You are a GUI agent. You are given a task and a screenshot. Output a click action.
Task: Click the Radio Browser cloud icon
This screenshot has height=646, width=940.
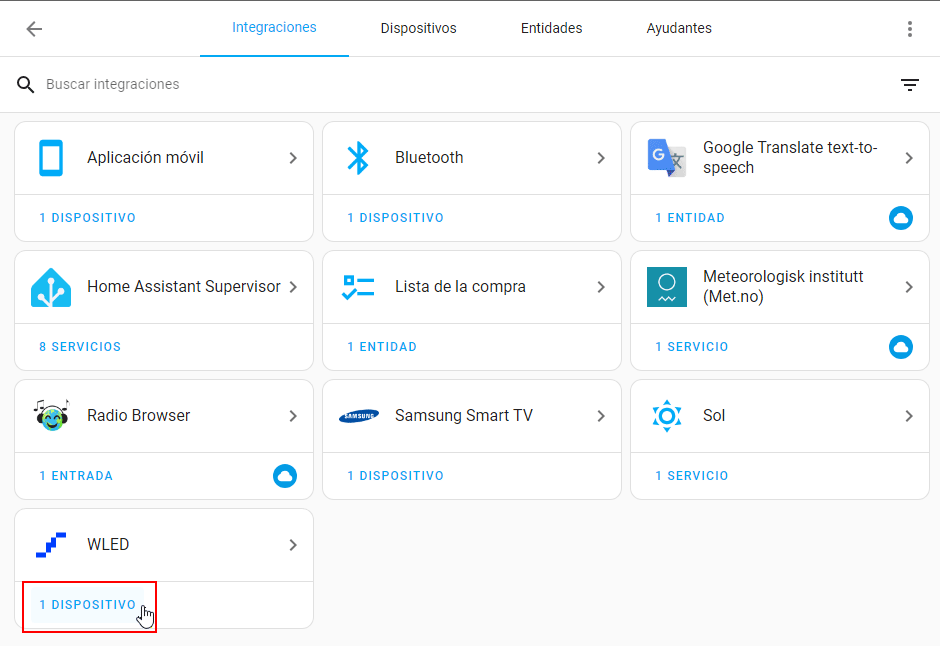click(285, 476)
